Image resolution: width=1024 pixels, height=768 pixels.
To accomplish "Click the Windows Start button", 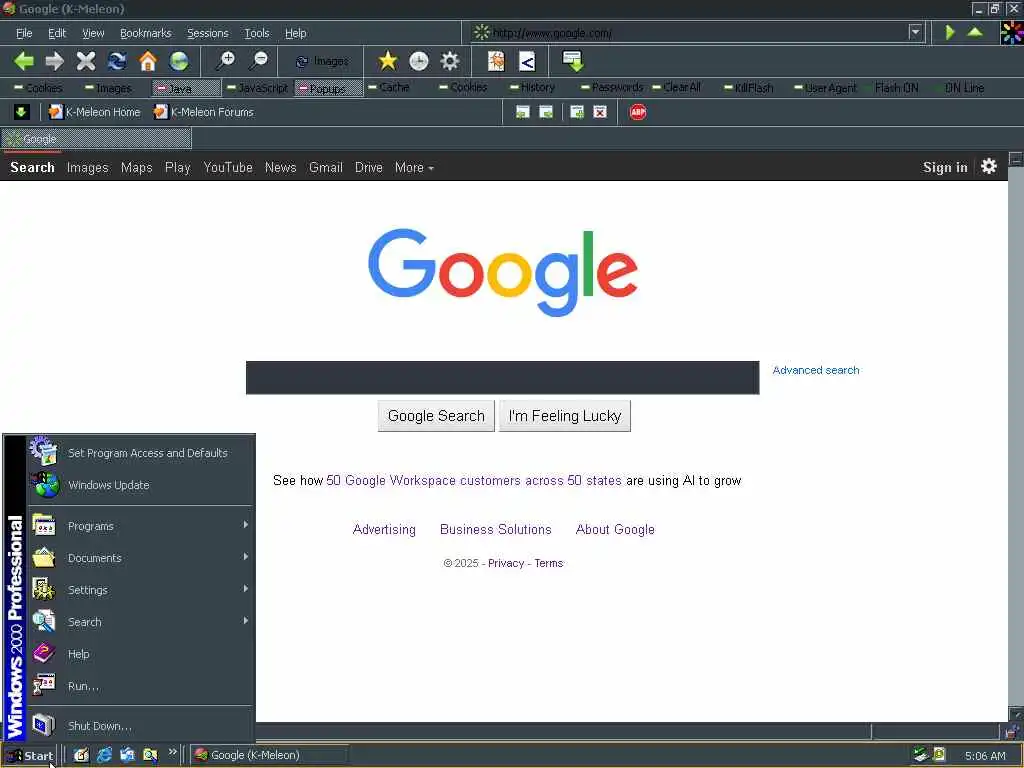I will click(30, 756).
